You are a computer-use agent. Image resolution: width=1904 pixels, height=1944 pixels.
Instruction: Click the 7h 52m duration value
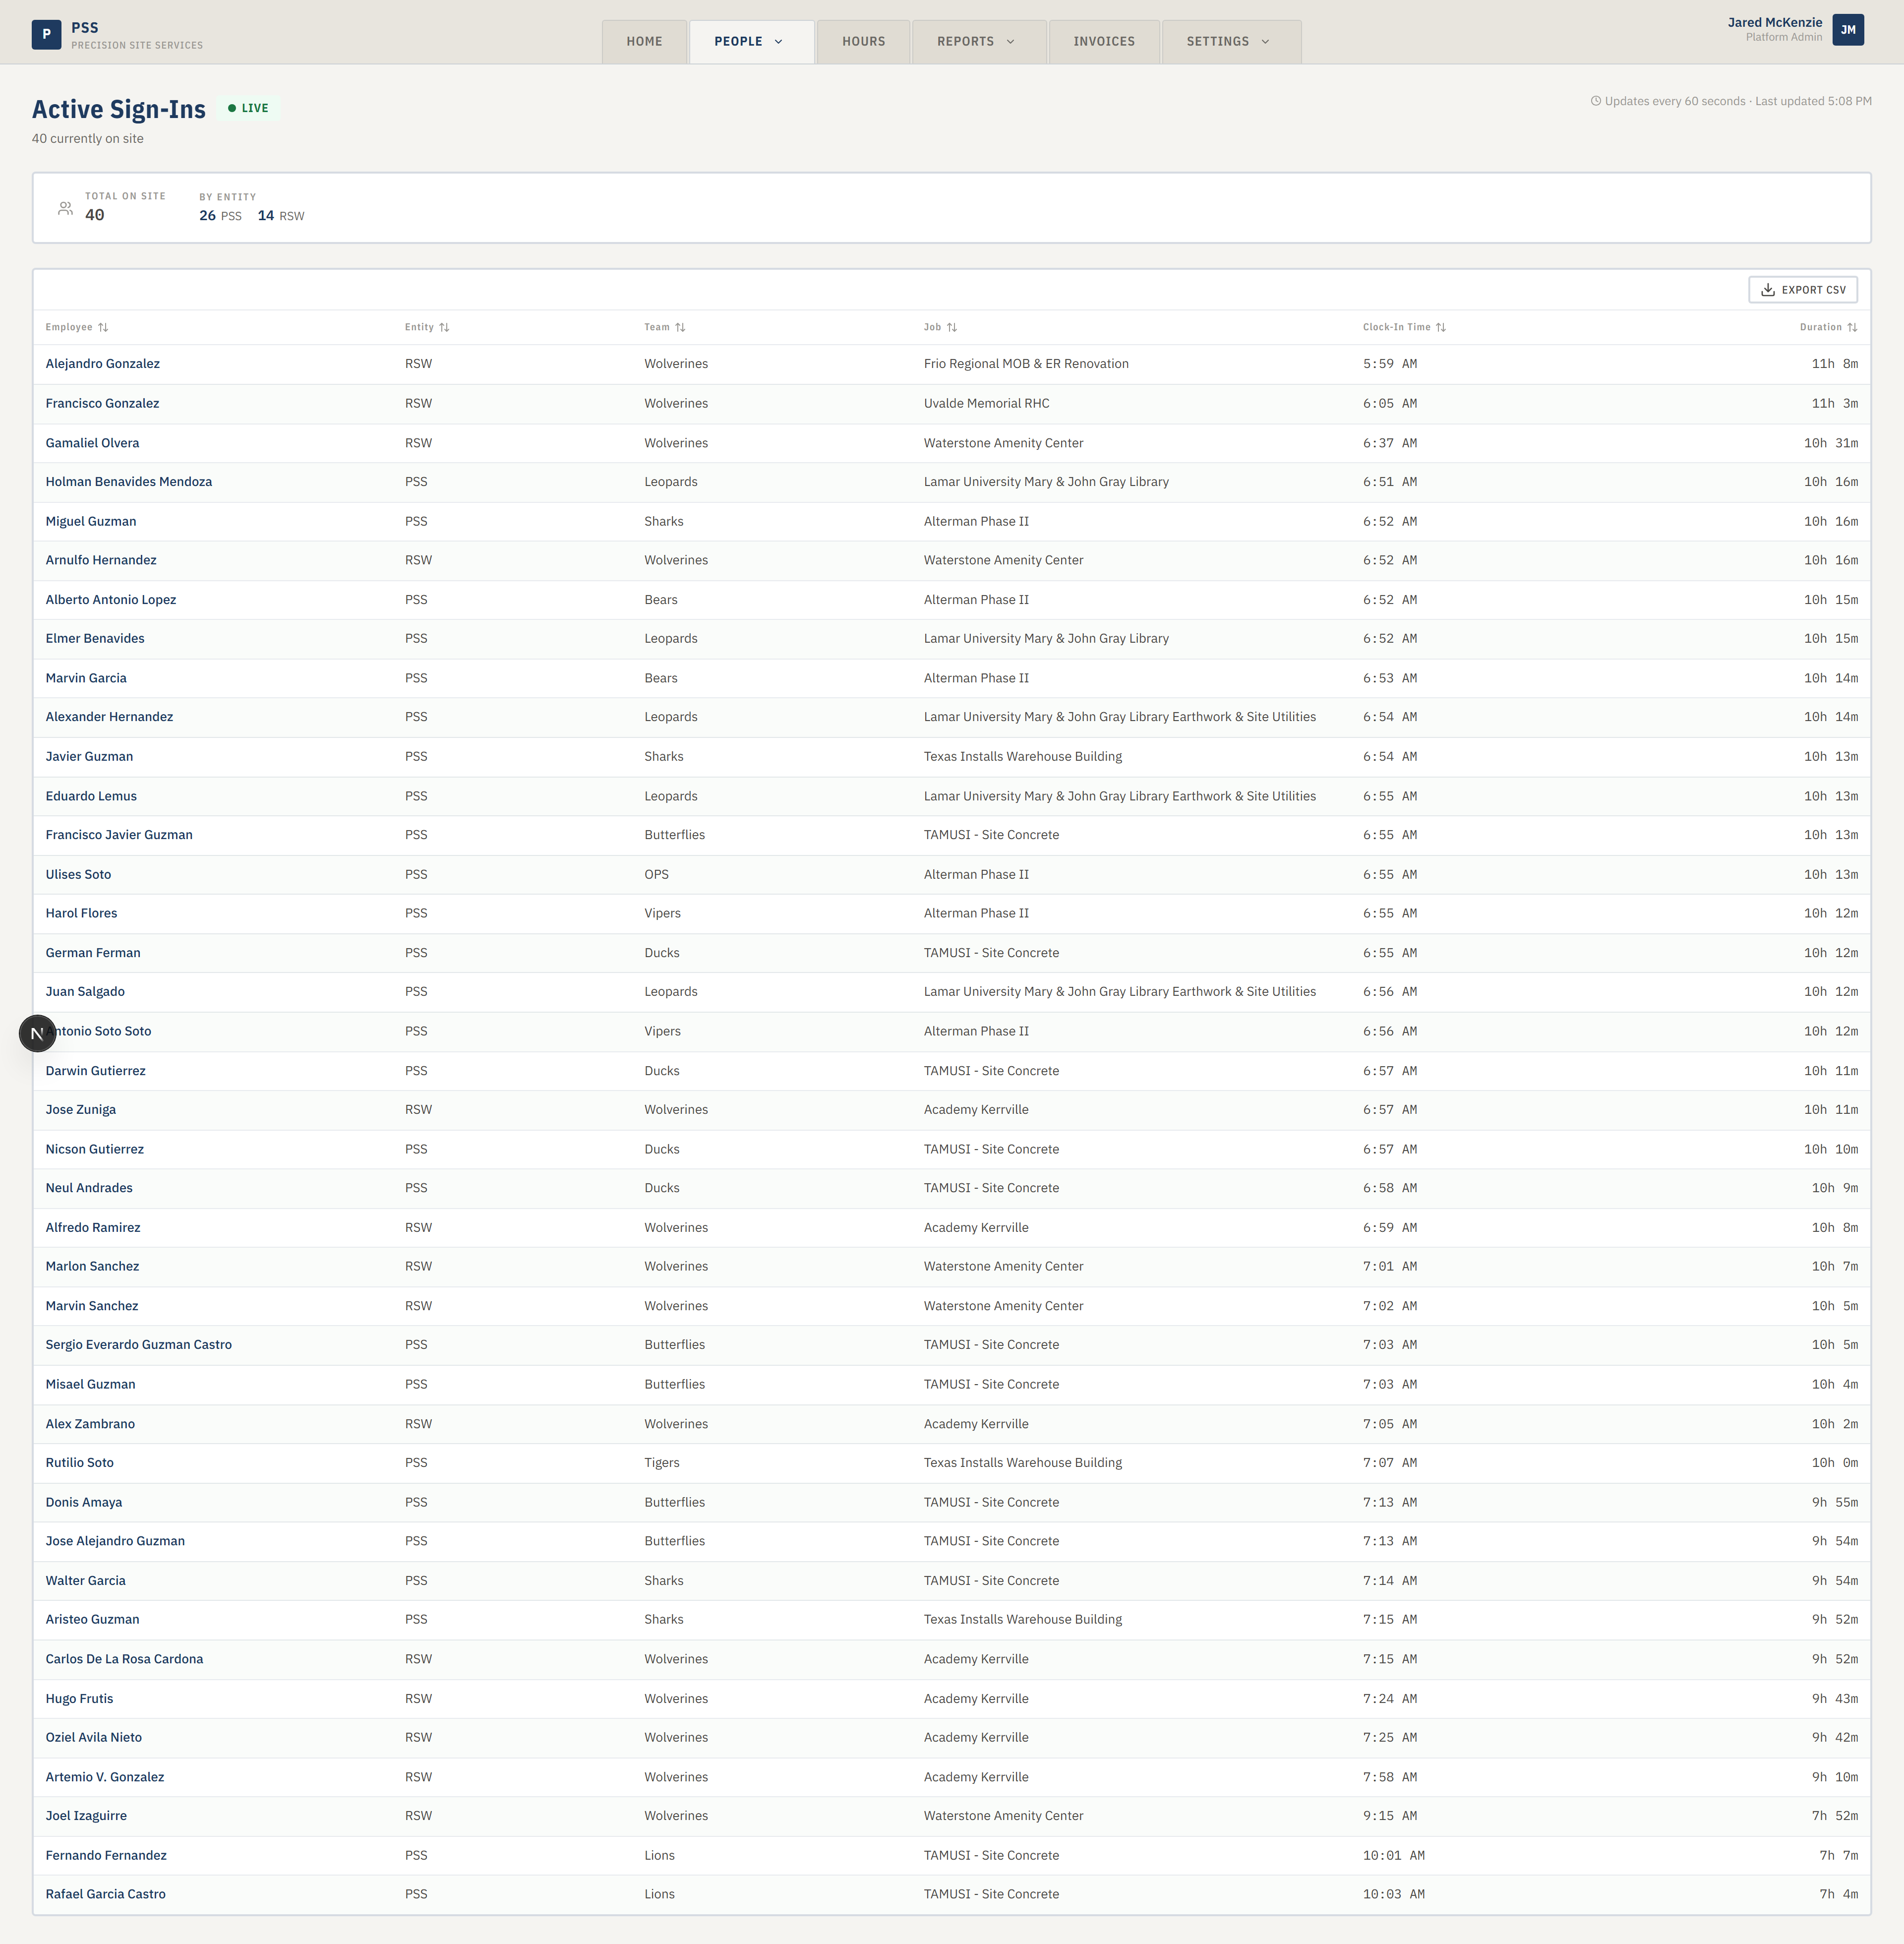coord(1834,1816)
